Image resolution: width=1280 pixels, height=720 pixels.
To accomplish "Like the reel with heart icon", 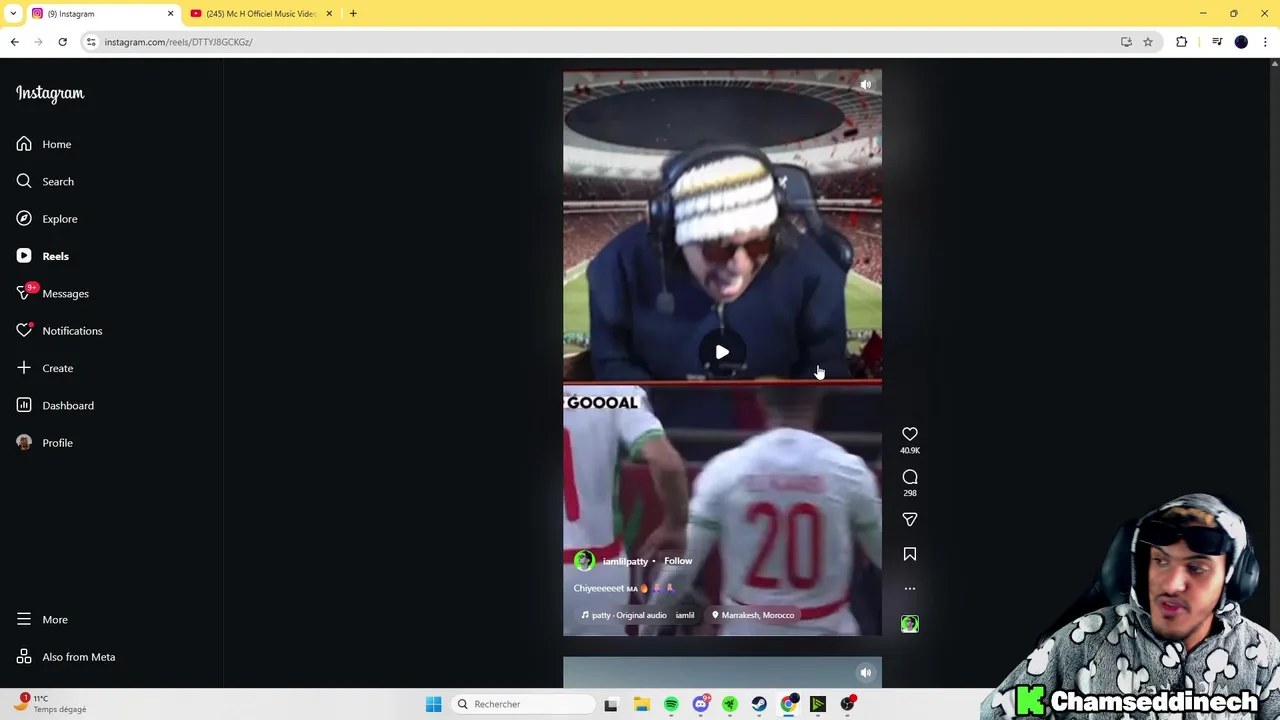I will (x=910, y=434).
